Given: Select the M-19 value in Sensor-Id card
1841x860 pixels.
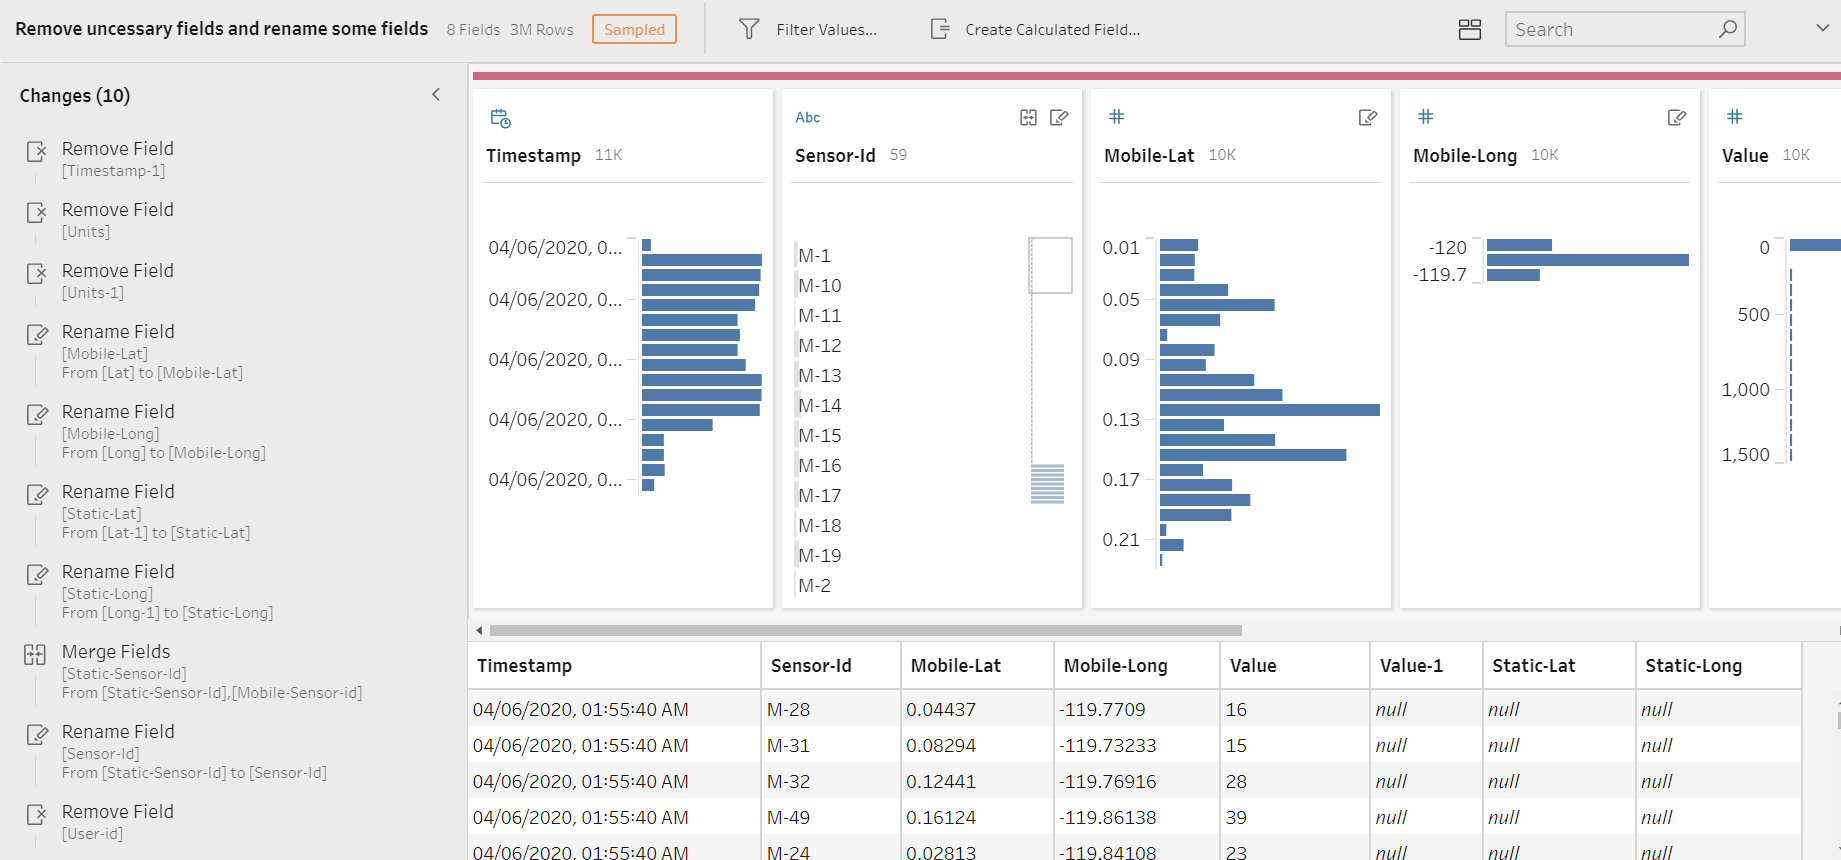Looking at the screenshot, I should pyautogui.click(x=819, y=556).
